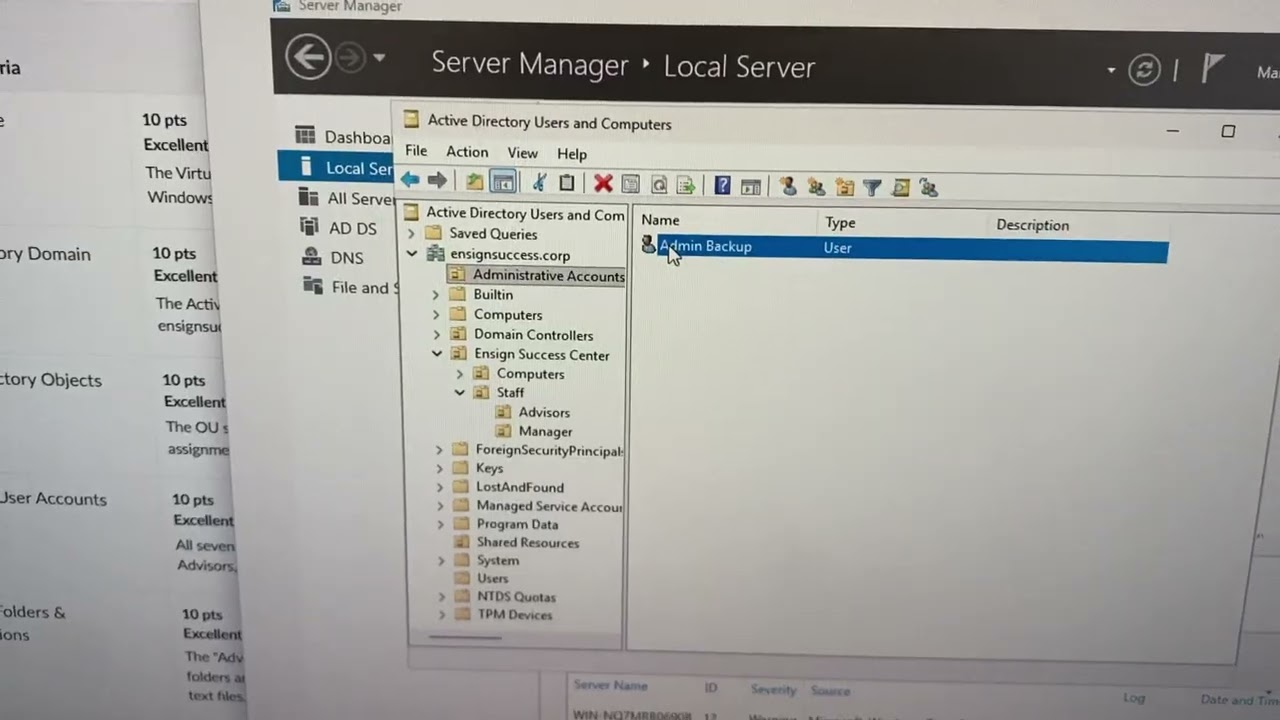The width and height of the screenshot is (1280, 720).
Task: Expand TPM Devices arrow
Action: pyautogui.click(x=442, y=615)
